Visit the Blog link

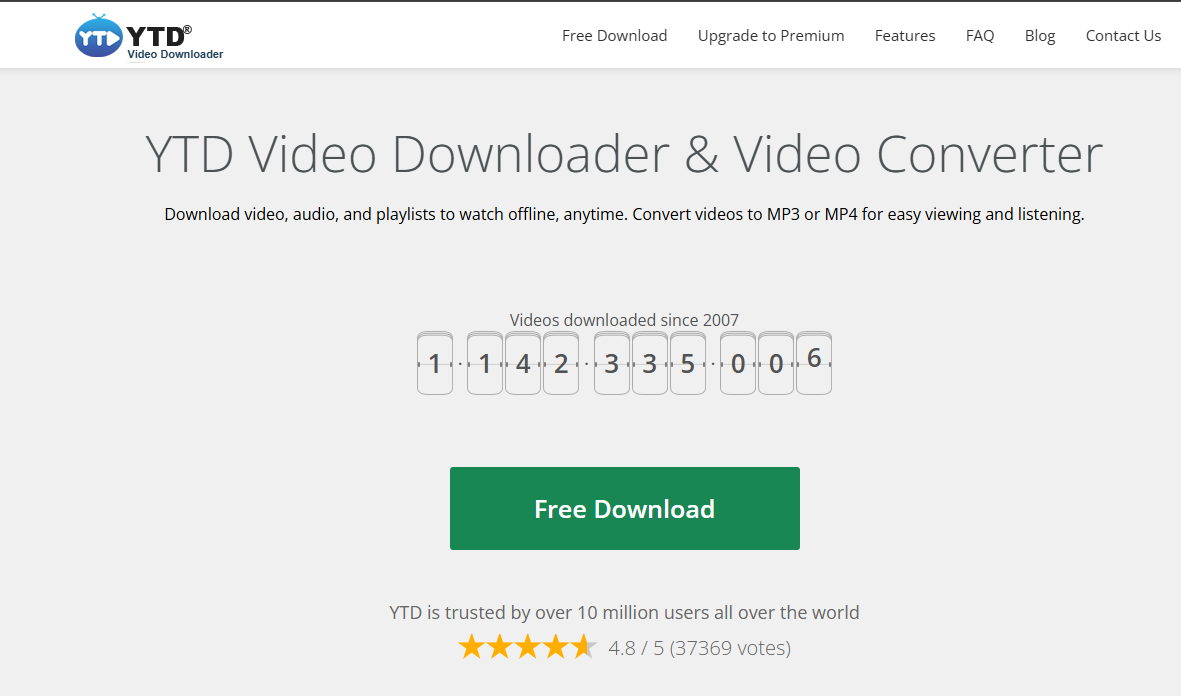1039,35
